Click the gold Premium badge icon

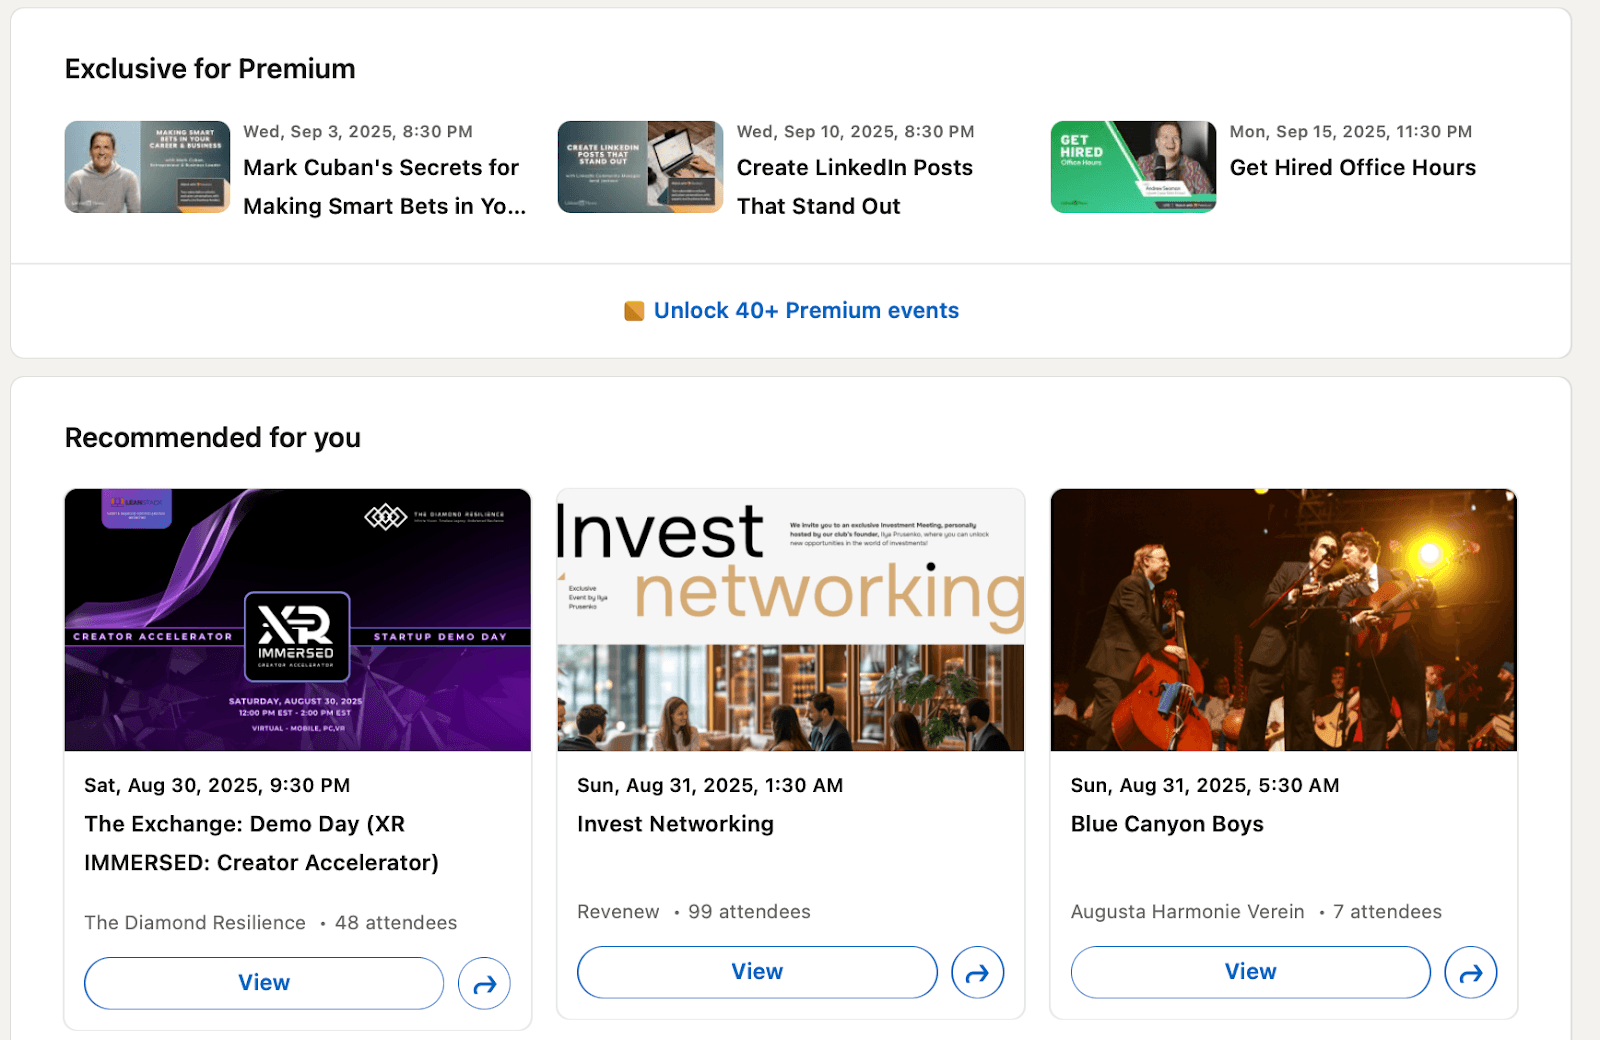(x=634, y=311)
